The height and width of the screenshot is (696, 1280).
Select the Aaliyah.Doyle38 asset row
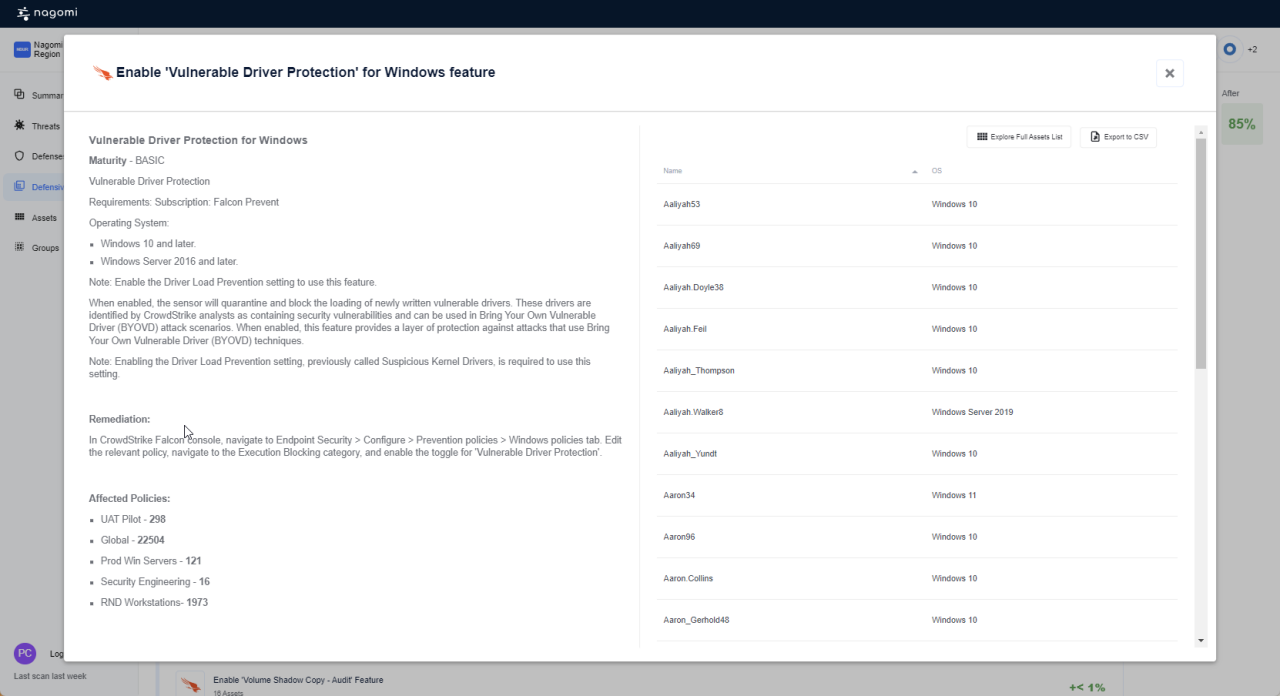click(x=917, y=287)
